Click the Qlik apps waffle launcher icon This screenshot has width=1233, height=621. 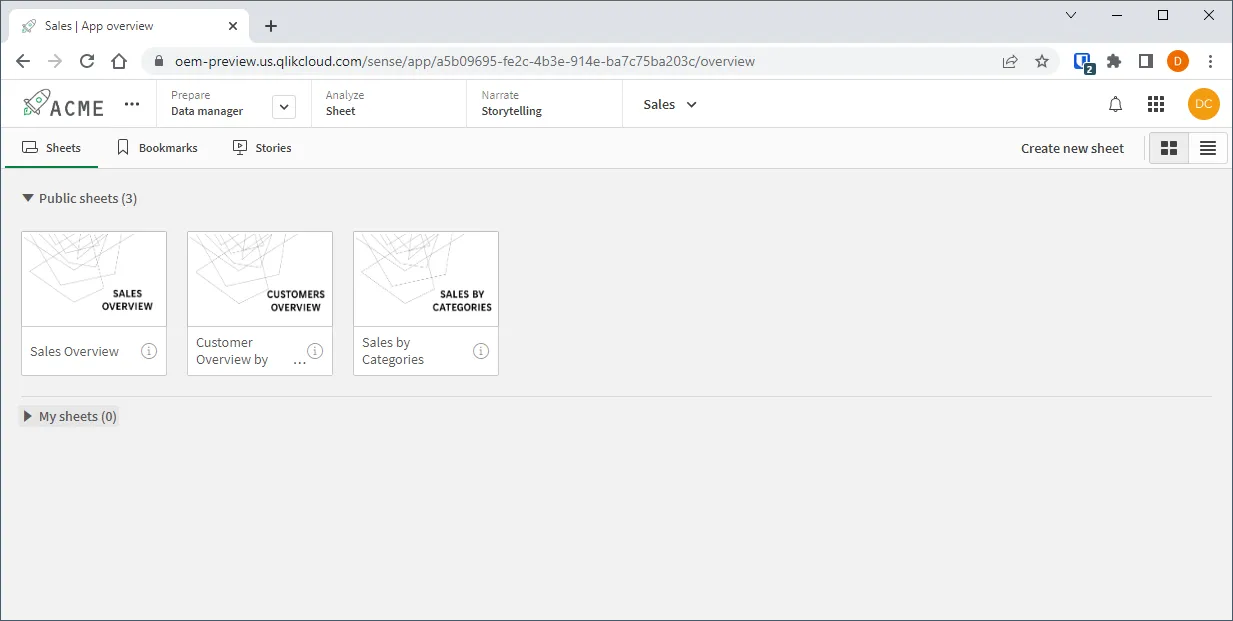click(1156, 103)
